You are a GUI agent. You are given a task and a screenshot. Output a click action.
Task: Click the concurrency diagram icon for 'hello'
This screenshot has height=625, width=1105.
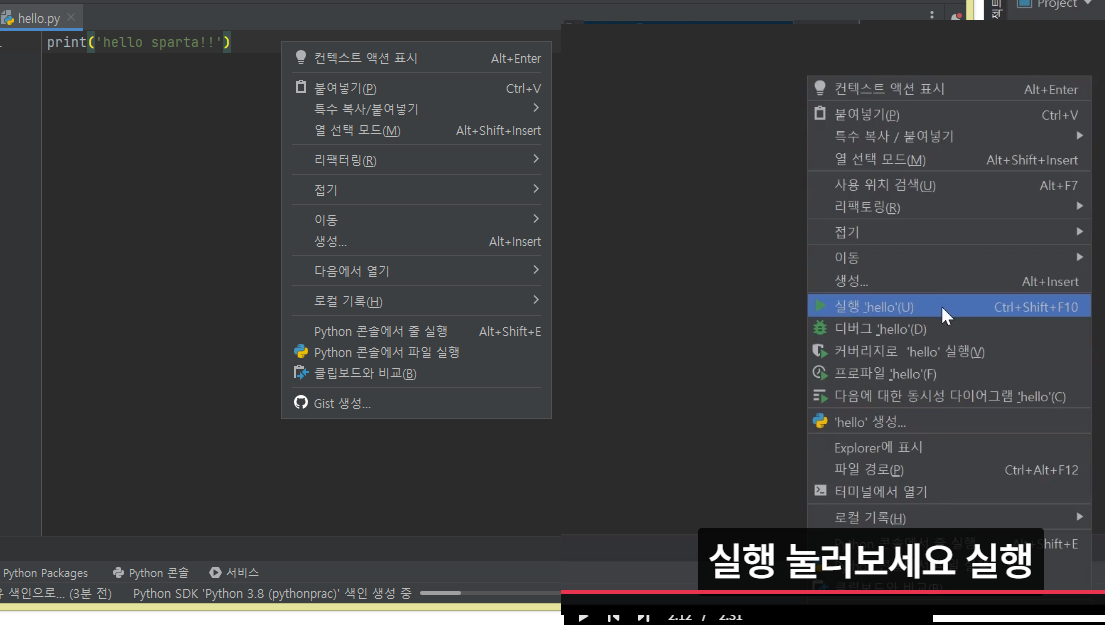coord(820,396)
